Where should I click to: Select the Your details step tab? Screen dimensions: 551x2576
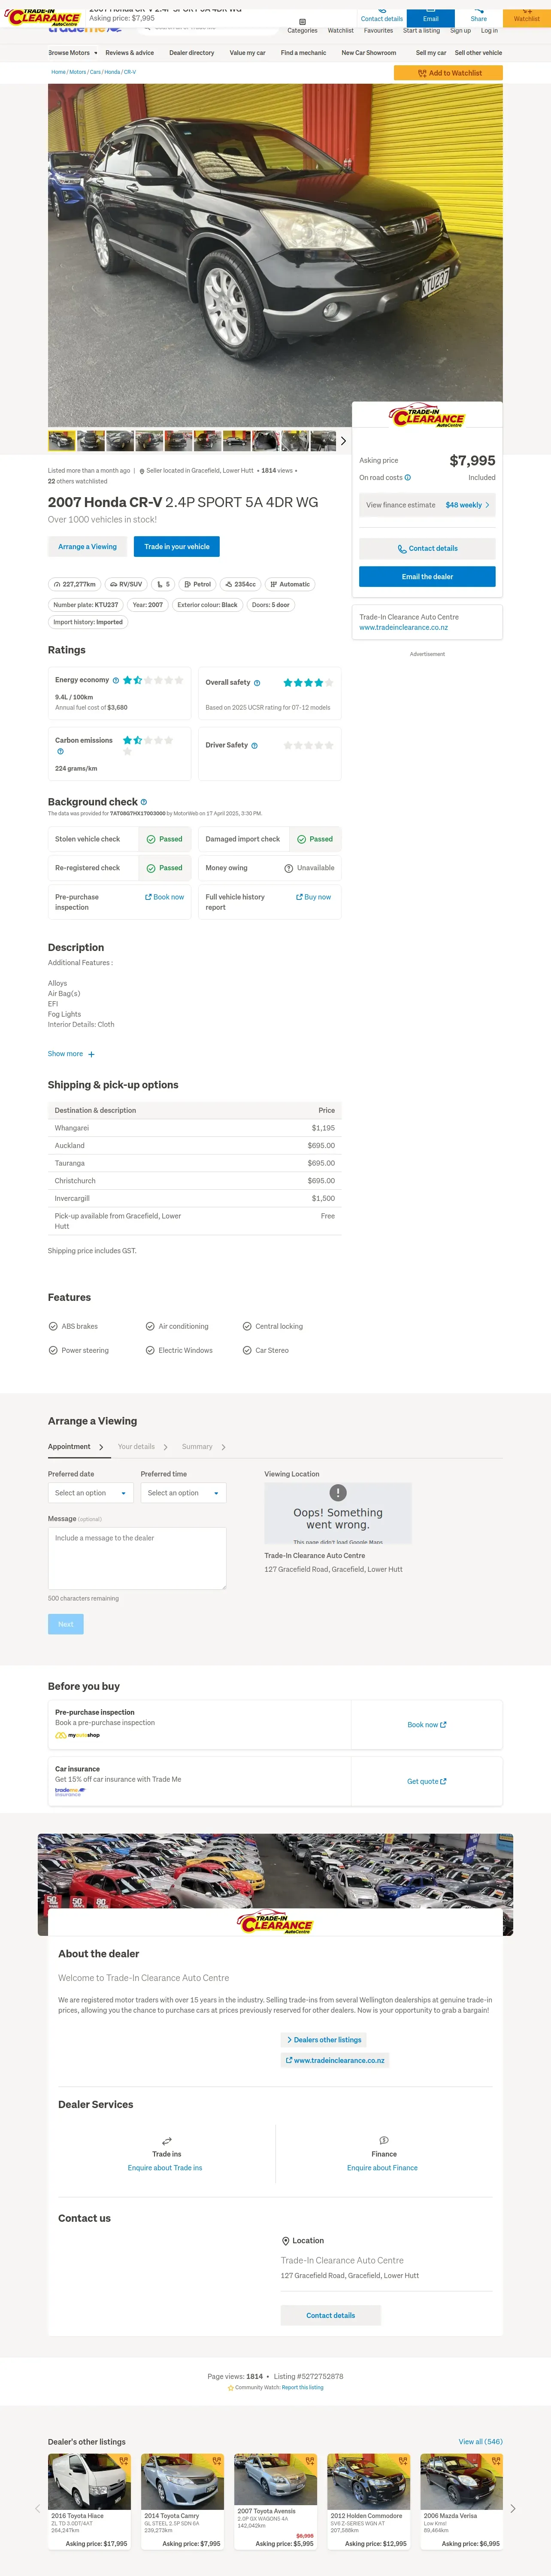[136, 1447]
